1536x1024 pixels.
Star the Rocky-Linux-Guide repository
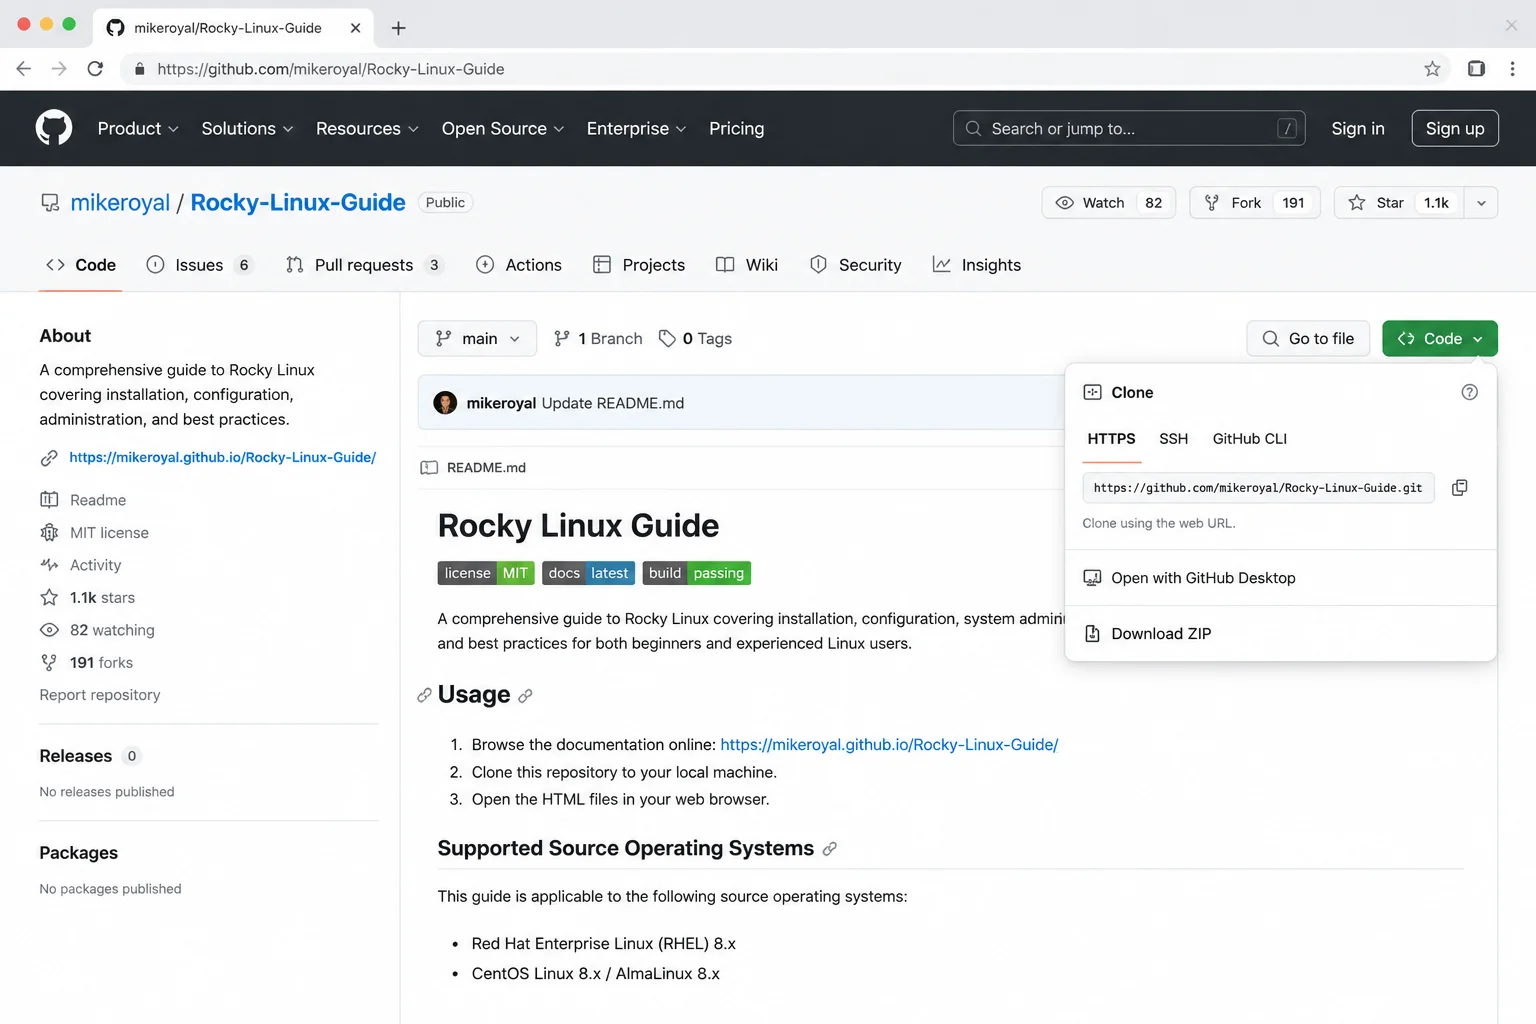(x=1399, y=203)
